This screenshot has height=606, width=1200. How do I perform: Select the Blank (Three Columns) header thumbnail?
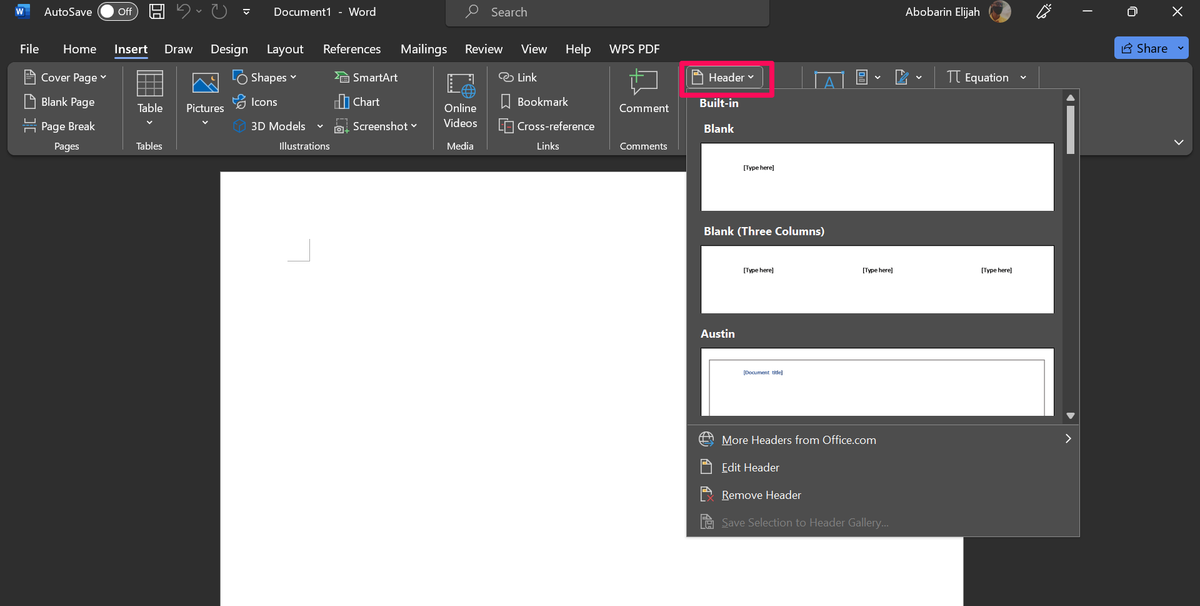tap(877, 279)
